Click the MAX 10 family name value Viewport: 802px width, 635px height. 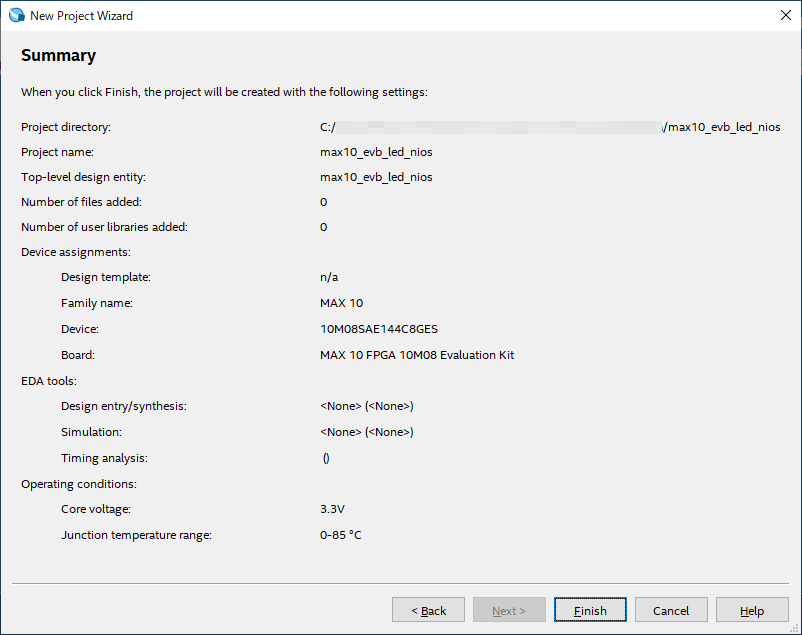coord(342,303)
